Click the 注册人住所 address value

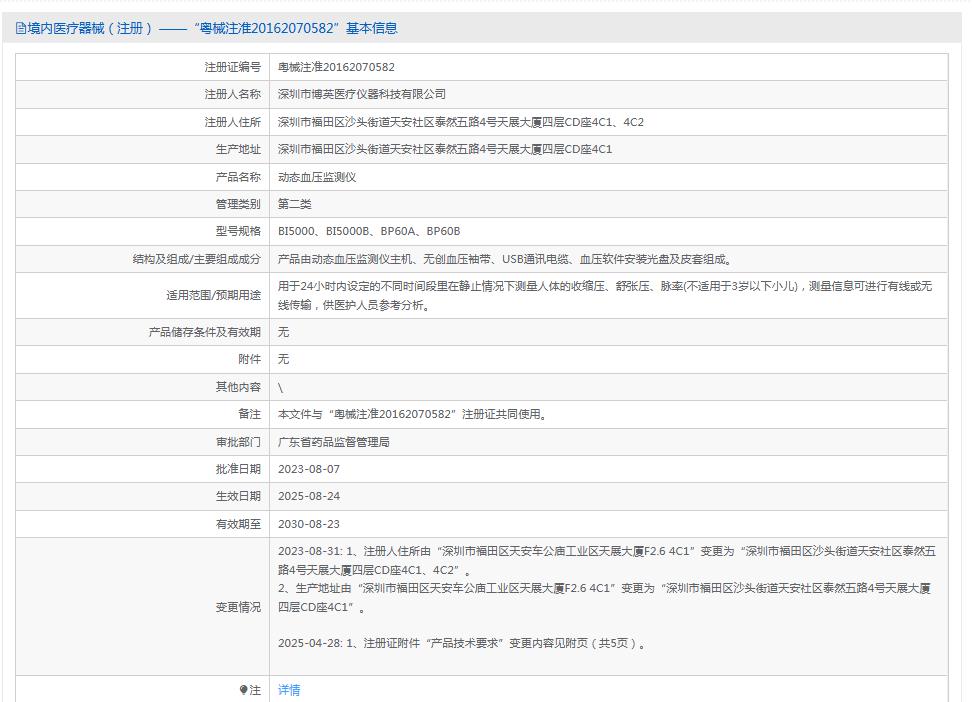pos(461,122)
